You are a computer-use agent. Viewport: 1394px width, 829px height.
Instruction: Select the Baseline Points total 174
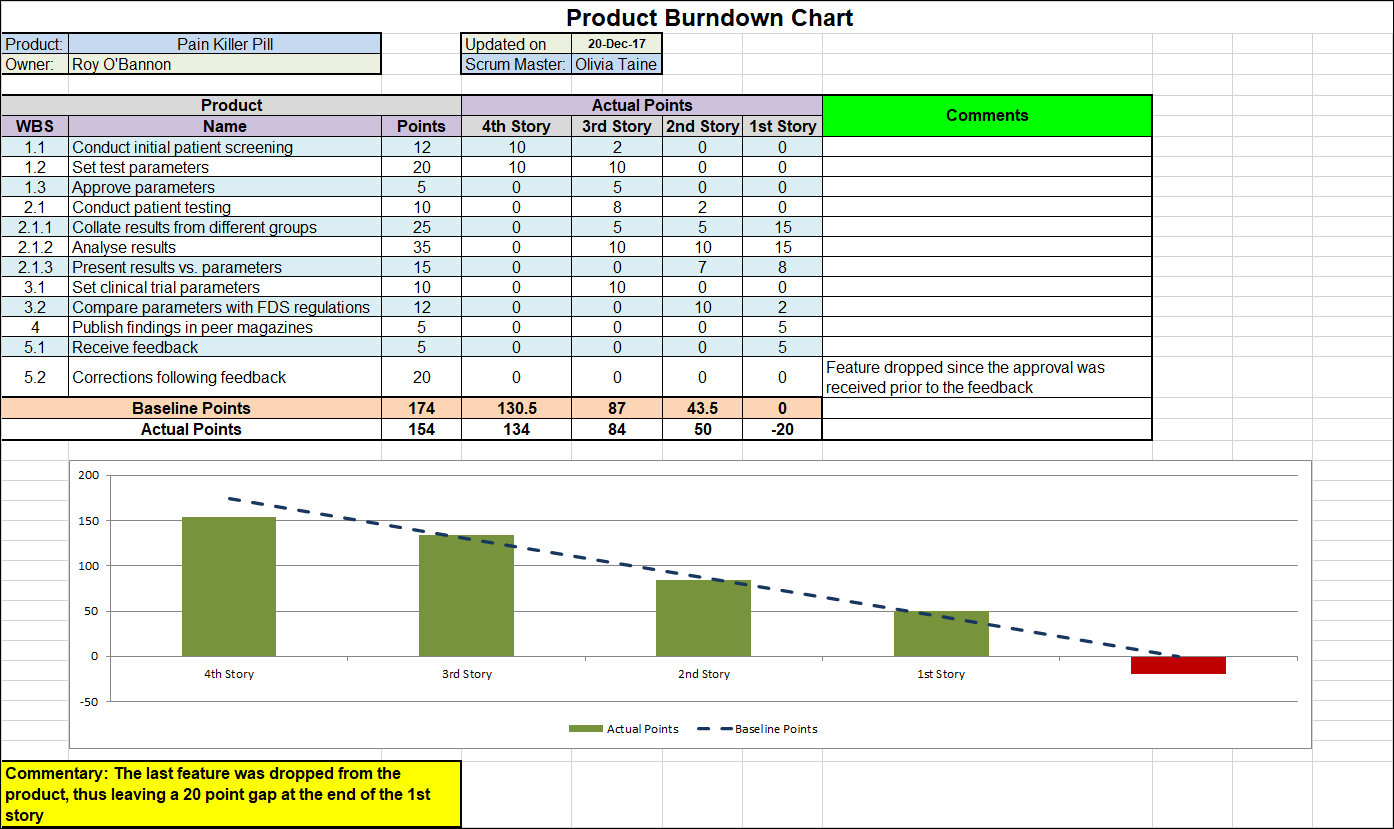[421, 408]
